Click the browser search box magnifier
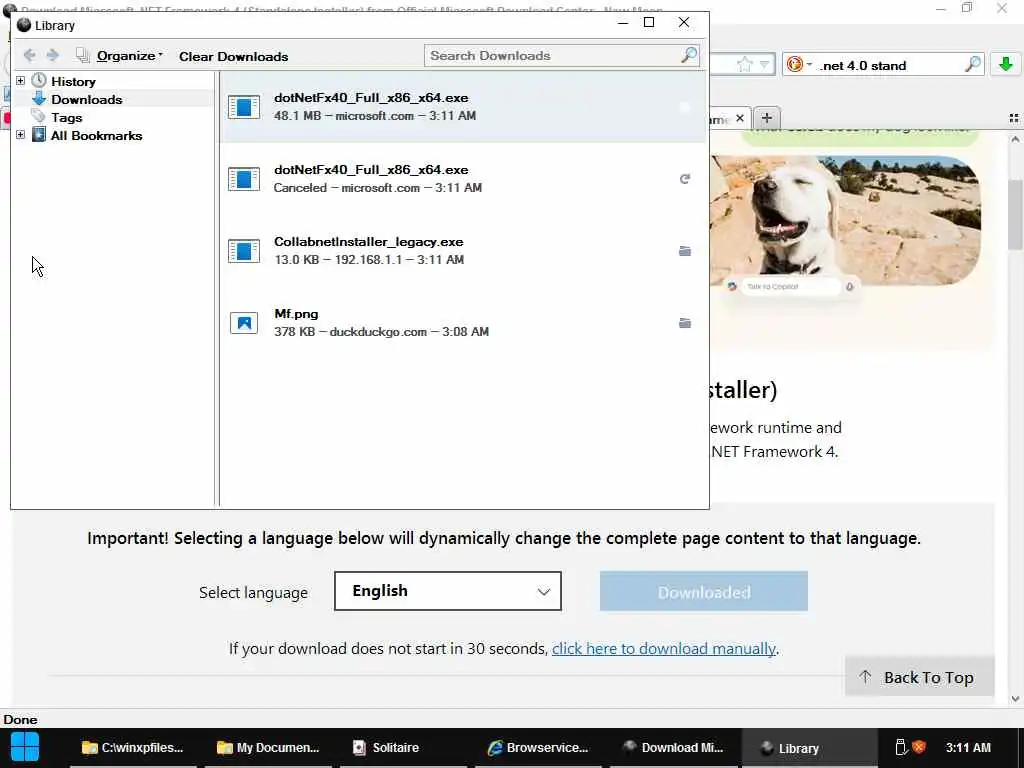The width and height of the screenshot is (1024, 768). click(972, 65)
